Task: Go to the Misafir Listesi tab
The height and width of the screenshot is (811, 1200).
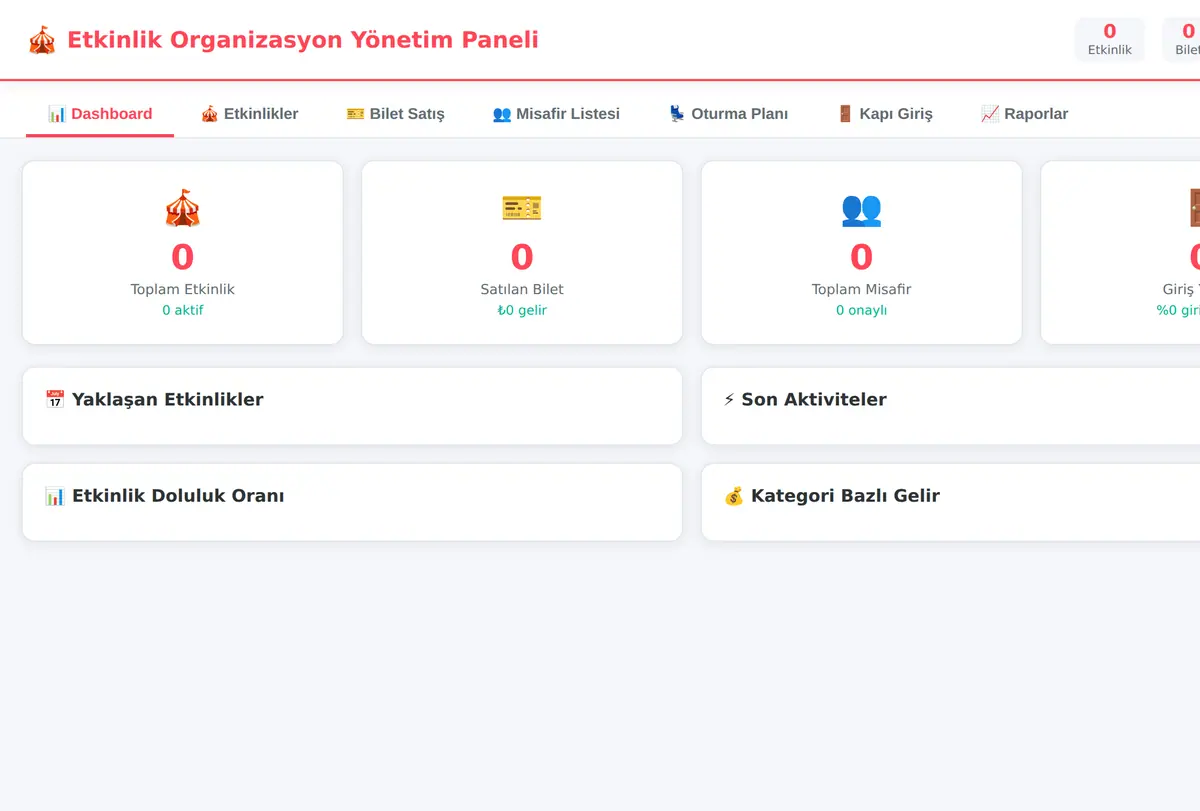Action: tap(556, 114)
